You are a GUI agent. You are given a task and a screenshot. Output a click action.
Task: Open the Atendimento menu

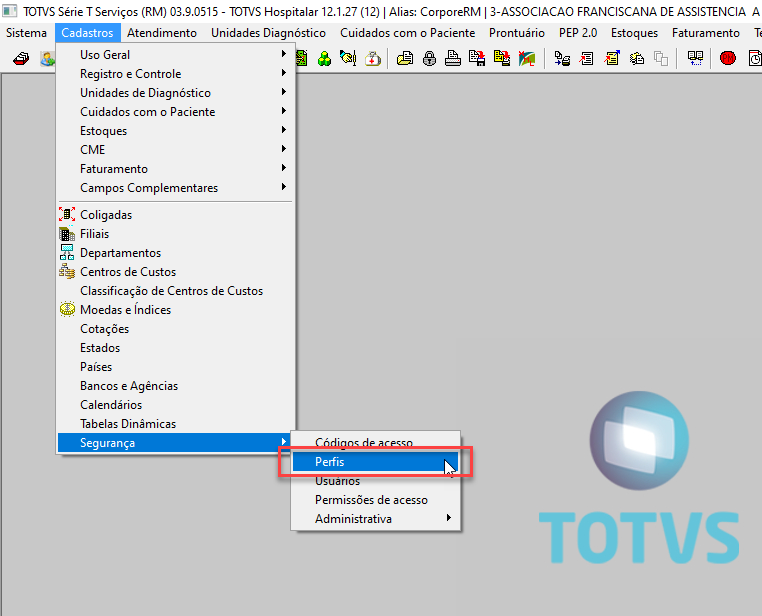pos(162,33)
